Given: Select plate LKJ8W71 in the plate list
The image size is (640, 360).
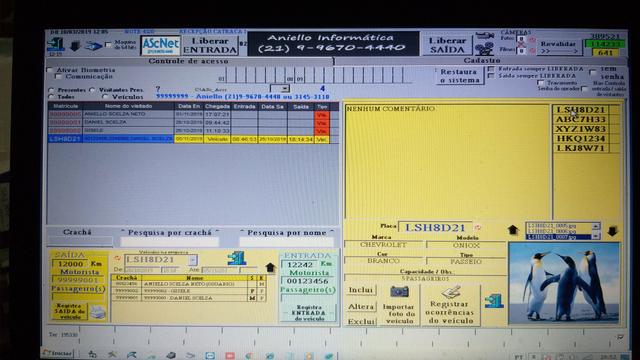Looking at the screenshot, I should pyautogui.click(x=580, y=148).
